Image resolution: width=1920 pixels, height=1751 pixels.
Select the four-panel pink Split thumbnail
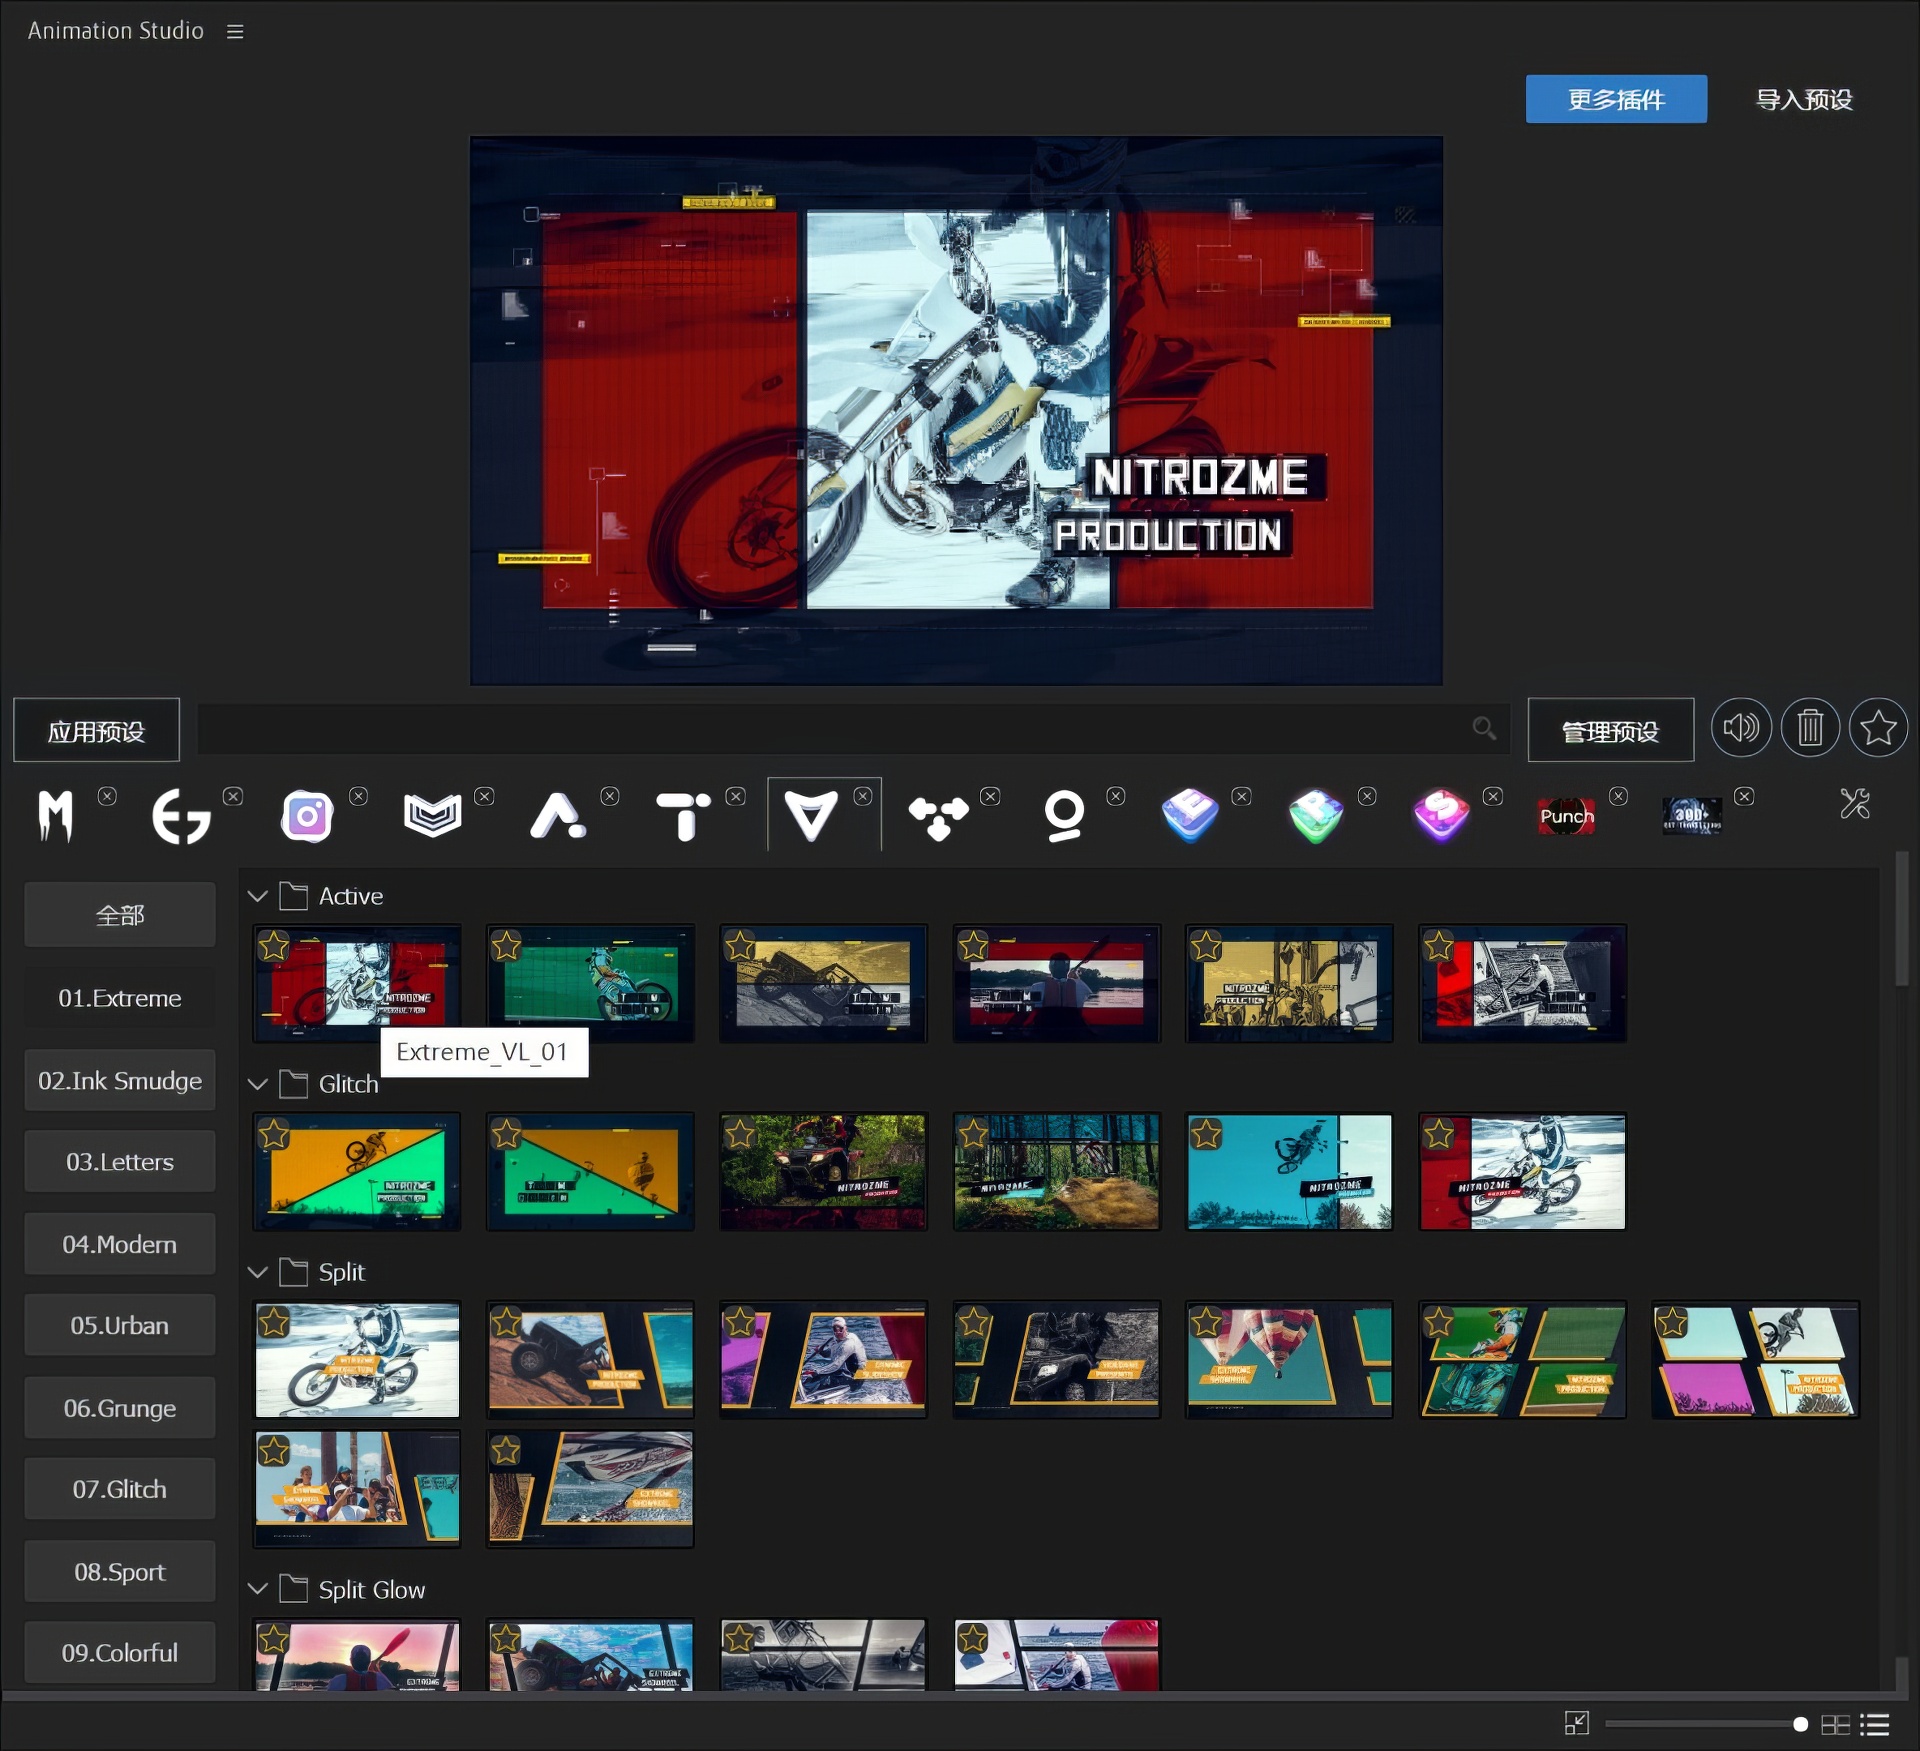(1755, 1360)
